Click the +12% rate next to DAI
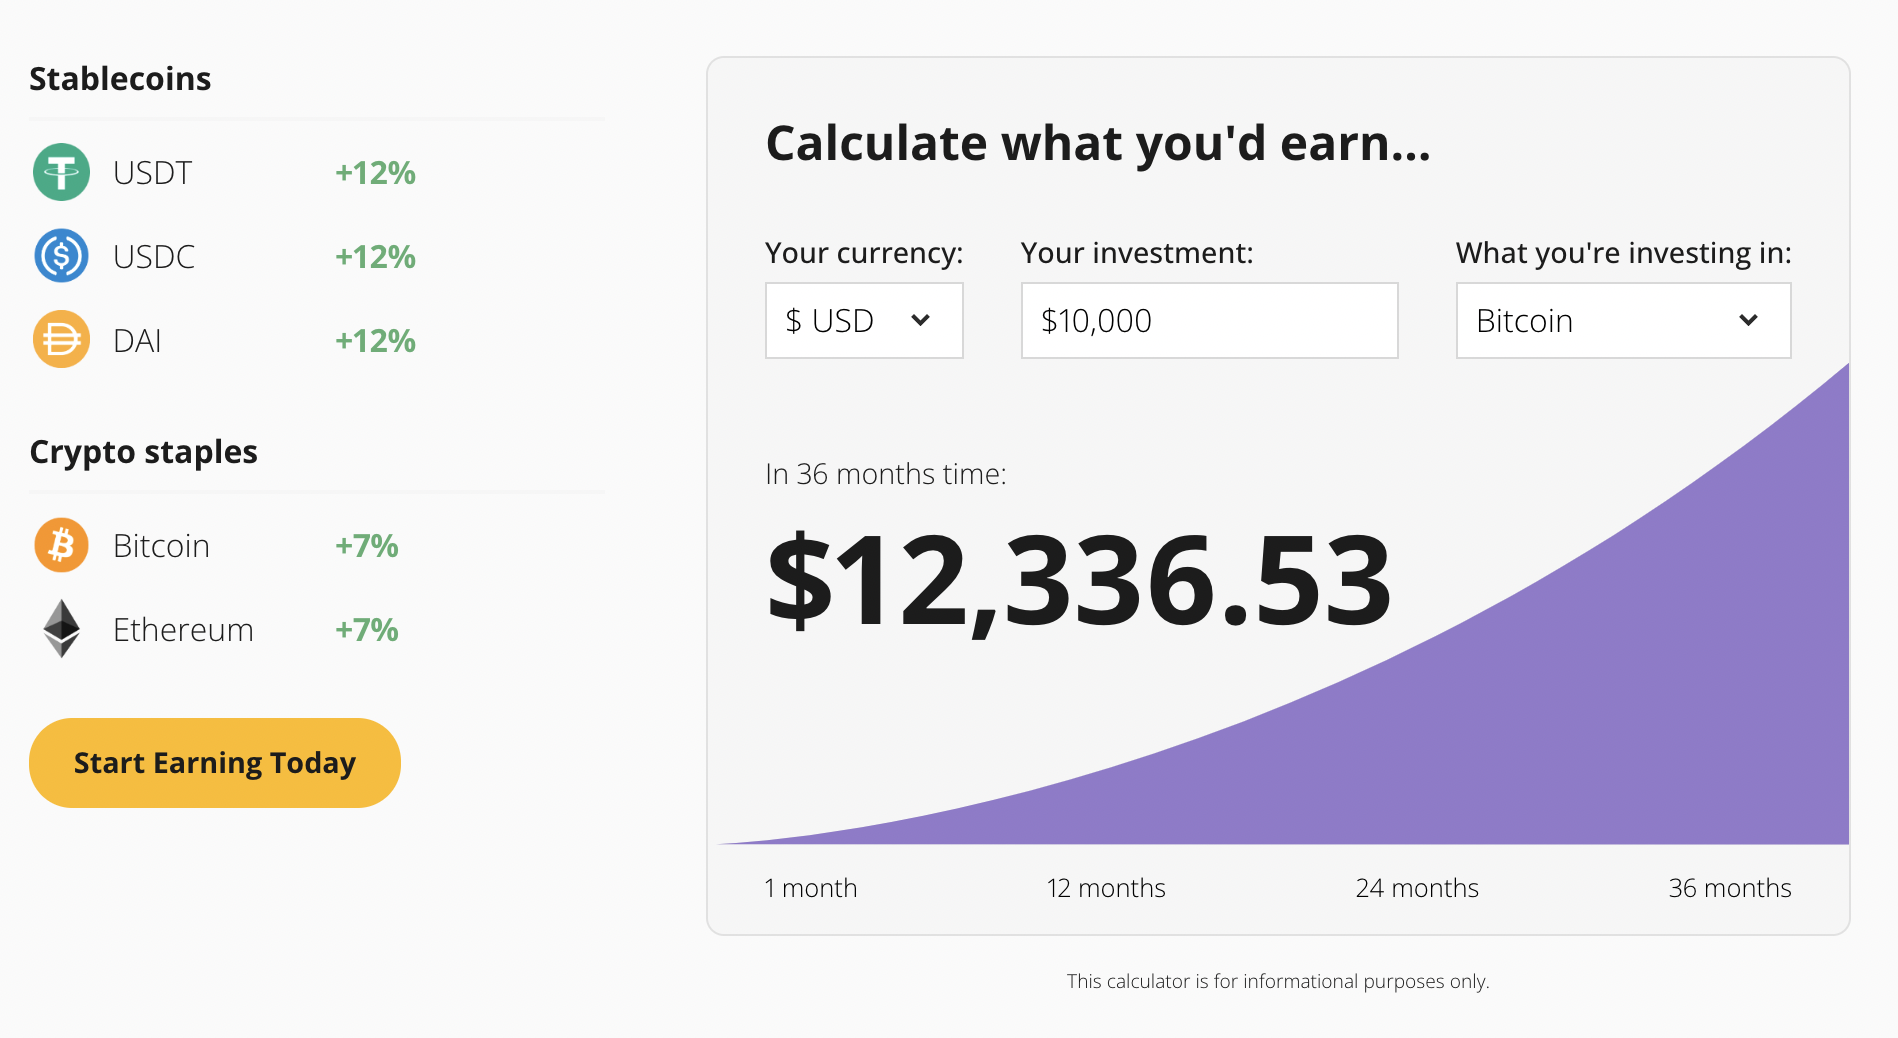This screenshot has width=1898, height=1038. point(374,340)
